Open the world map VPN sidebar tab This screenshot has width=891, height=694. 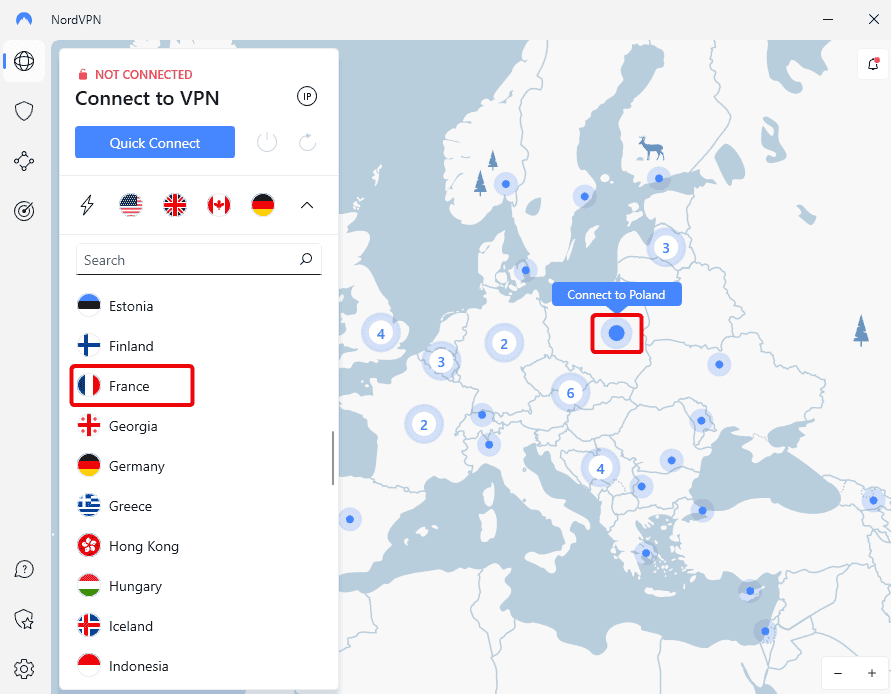coord(24,61)
